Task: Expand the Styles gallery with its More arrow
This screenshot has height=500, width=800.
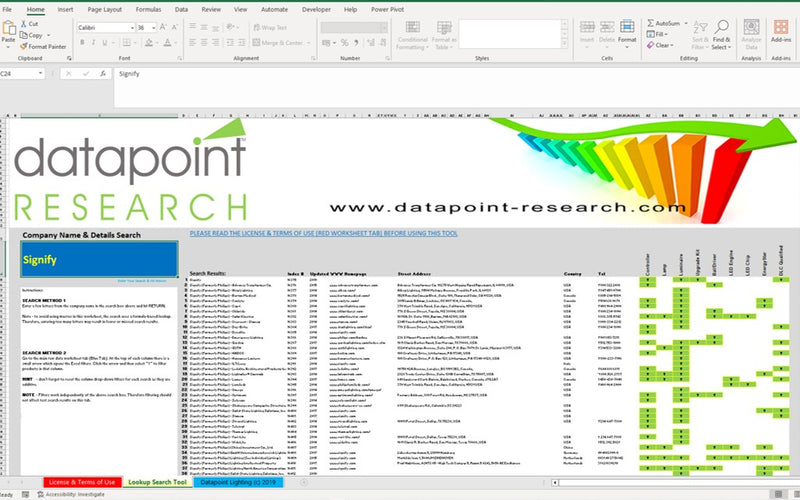Action: 565,45
